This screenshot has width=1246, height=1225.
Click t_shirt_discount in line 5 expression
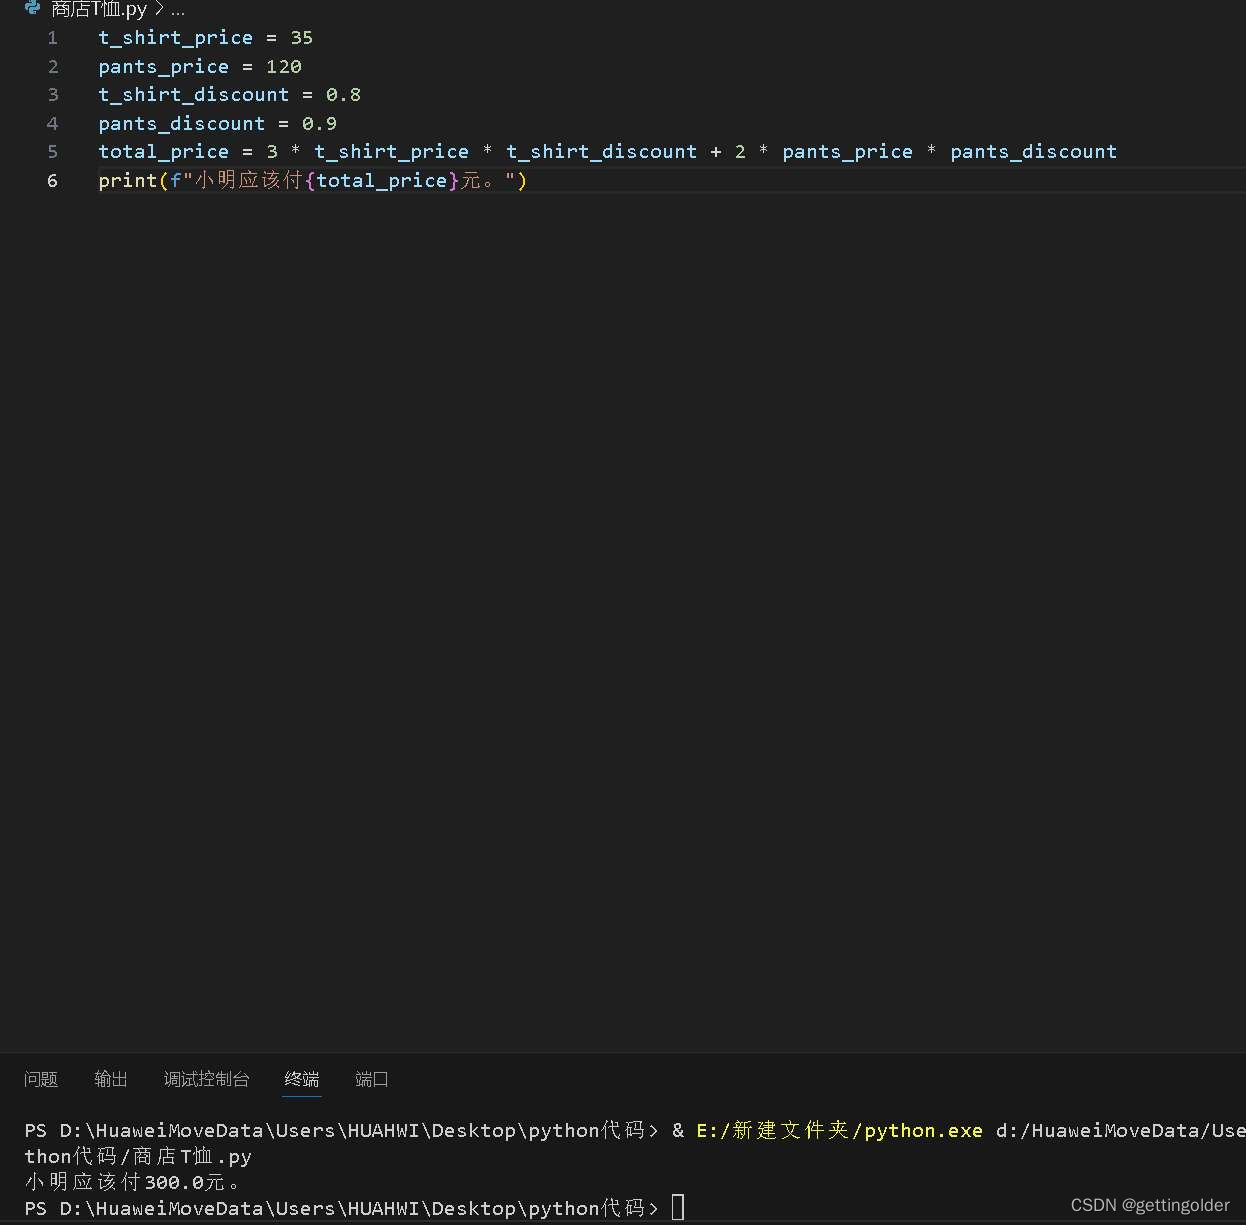coord(602,152)
